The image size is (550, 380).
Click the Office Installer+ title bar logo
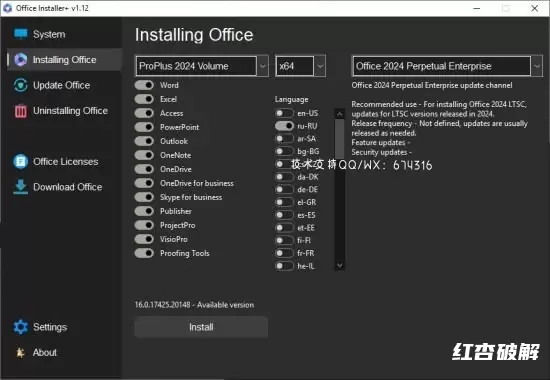click(7, 8)
